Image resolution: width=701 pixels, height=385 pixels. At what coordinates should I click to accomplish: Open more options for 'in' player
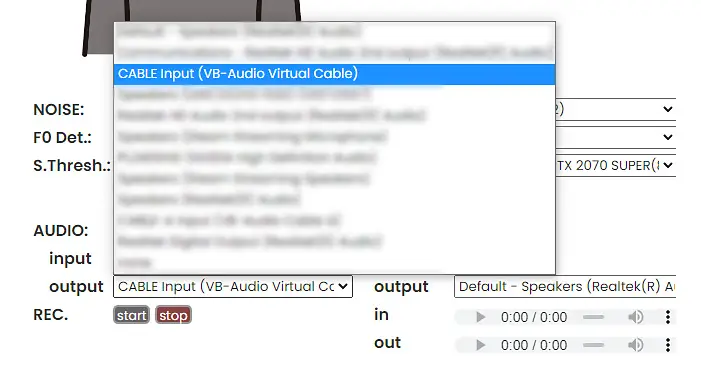click(668, 317)
